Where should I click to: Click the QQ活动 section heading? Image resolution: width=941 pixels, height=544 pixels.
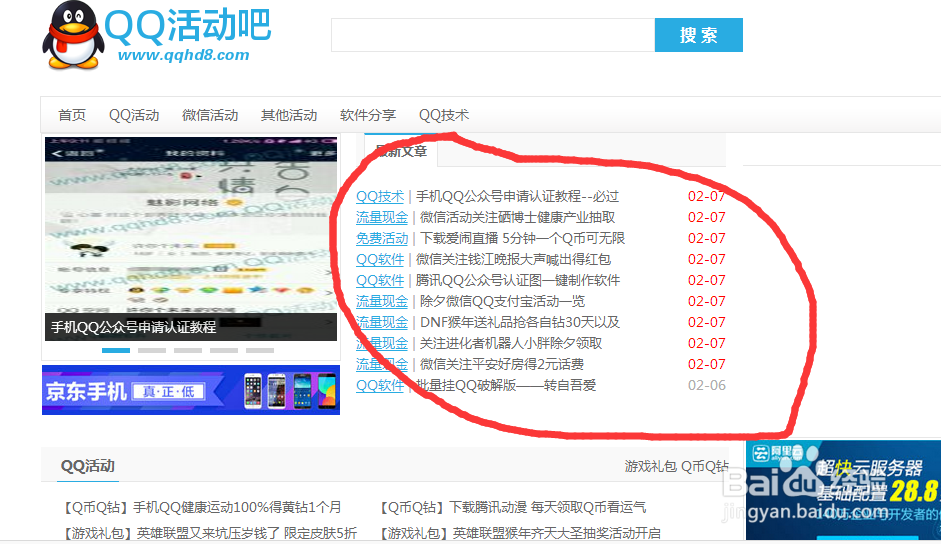tap(88, 466)
